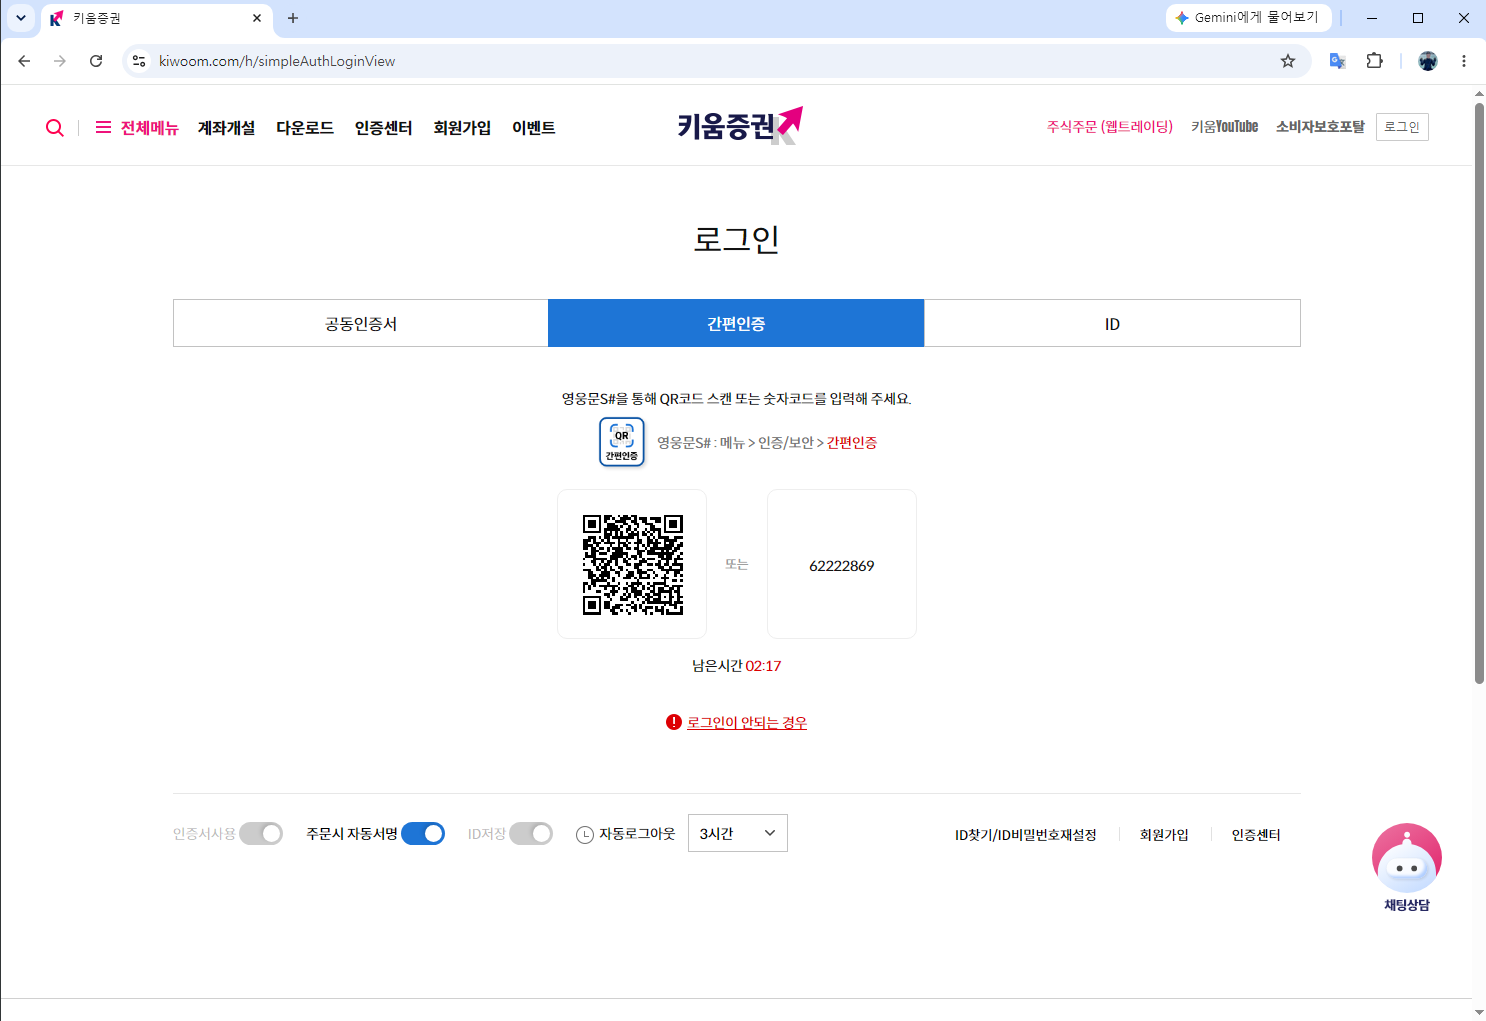The width and height of the screenshot is (1486, 1021).
Task: Open the 회원가입 top menu
Action: point(462,128)
